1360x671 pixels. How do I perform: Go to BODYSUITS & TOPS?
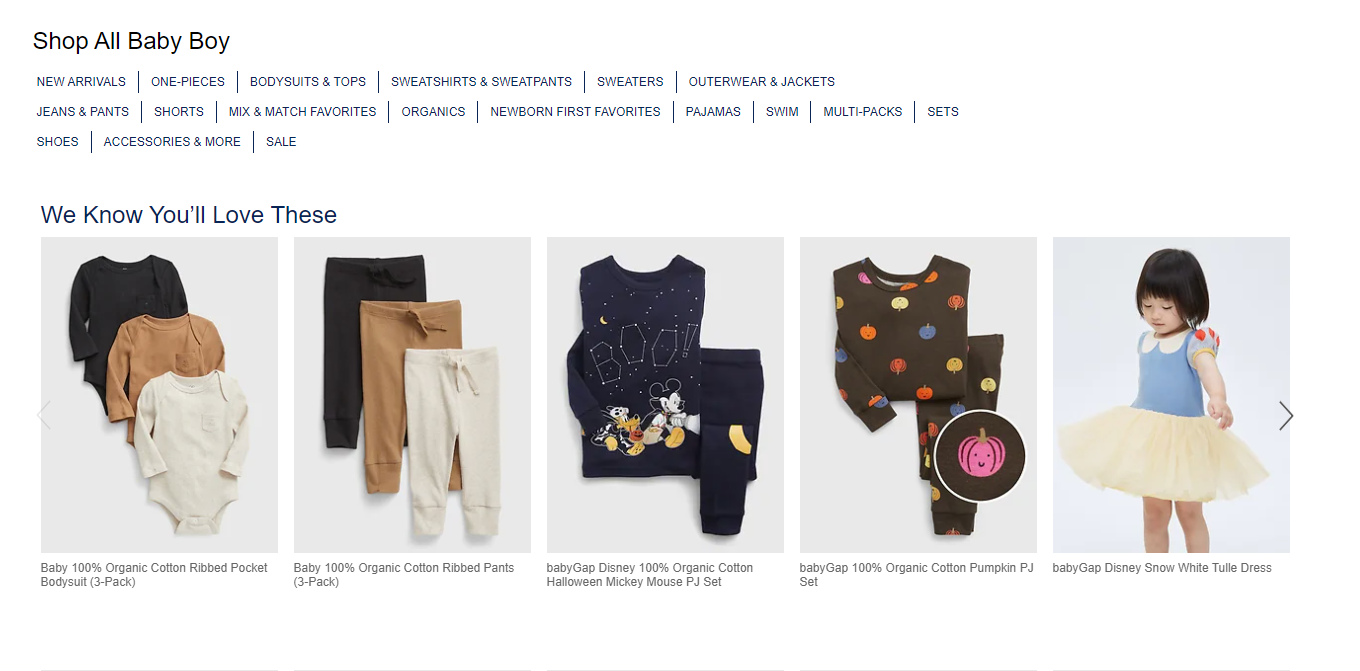pyautogui.click(x=308, y=82)
